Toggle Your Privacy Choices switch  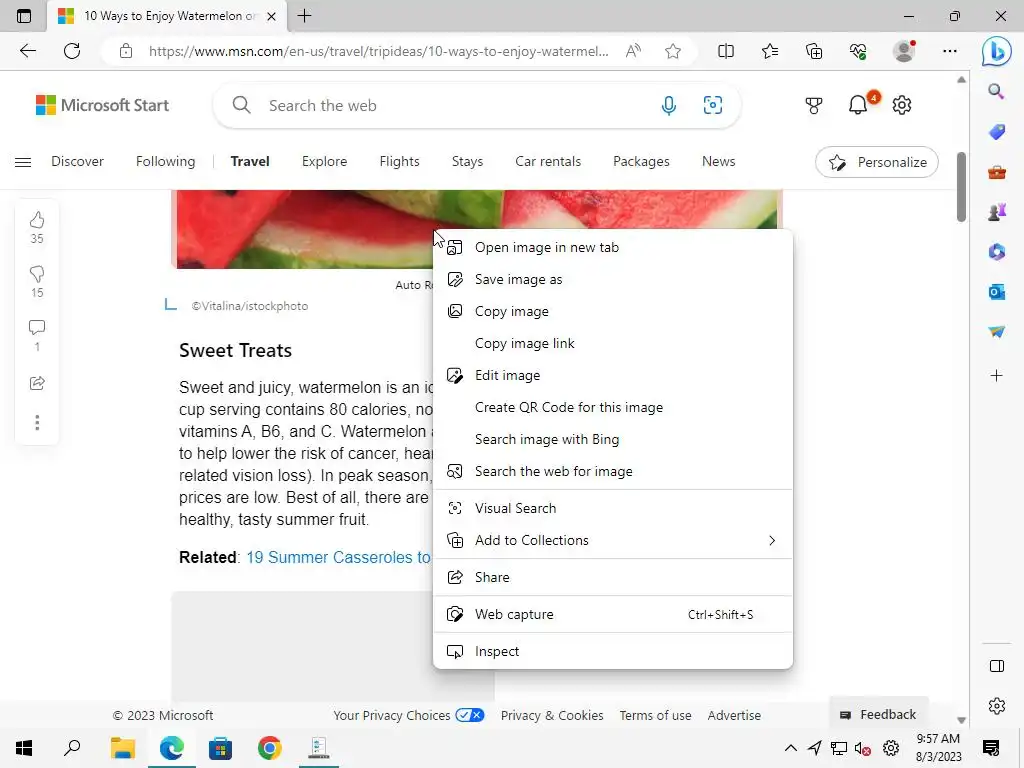click(x=470, y=715)
